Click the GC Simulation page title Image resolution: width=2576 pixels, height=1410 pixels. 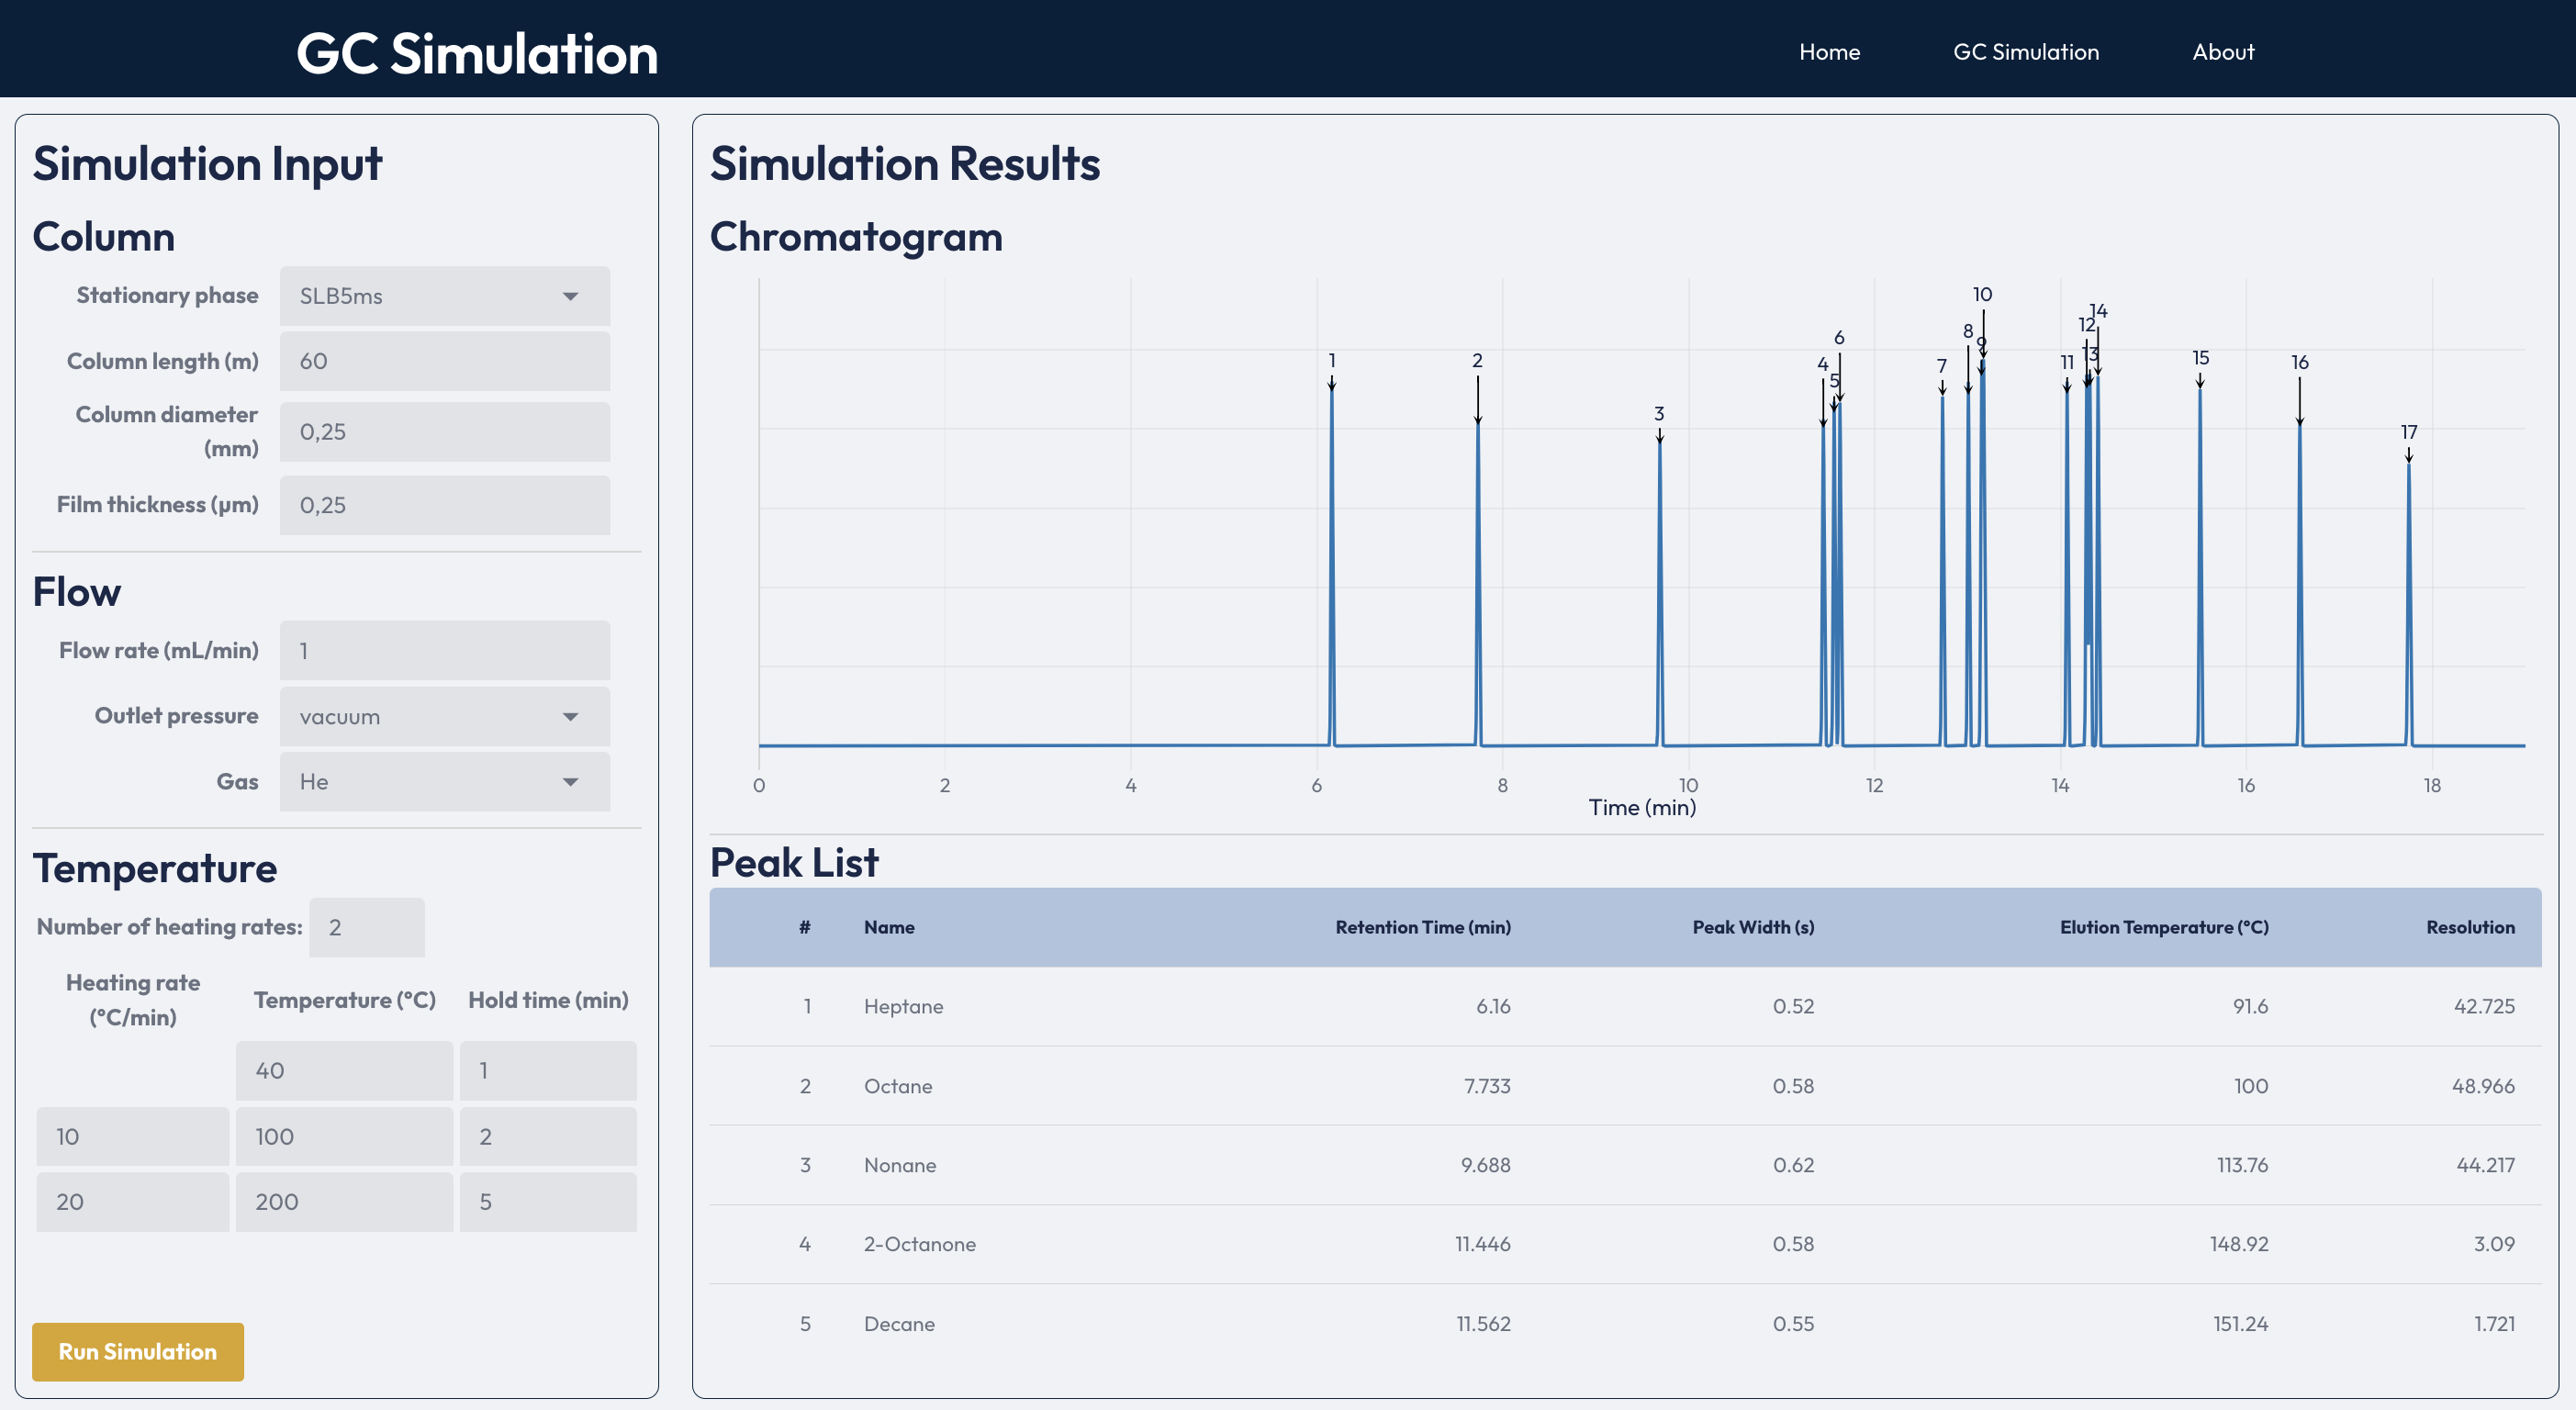click(x=477, y=52)
